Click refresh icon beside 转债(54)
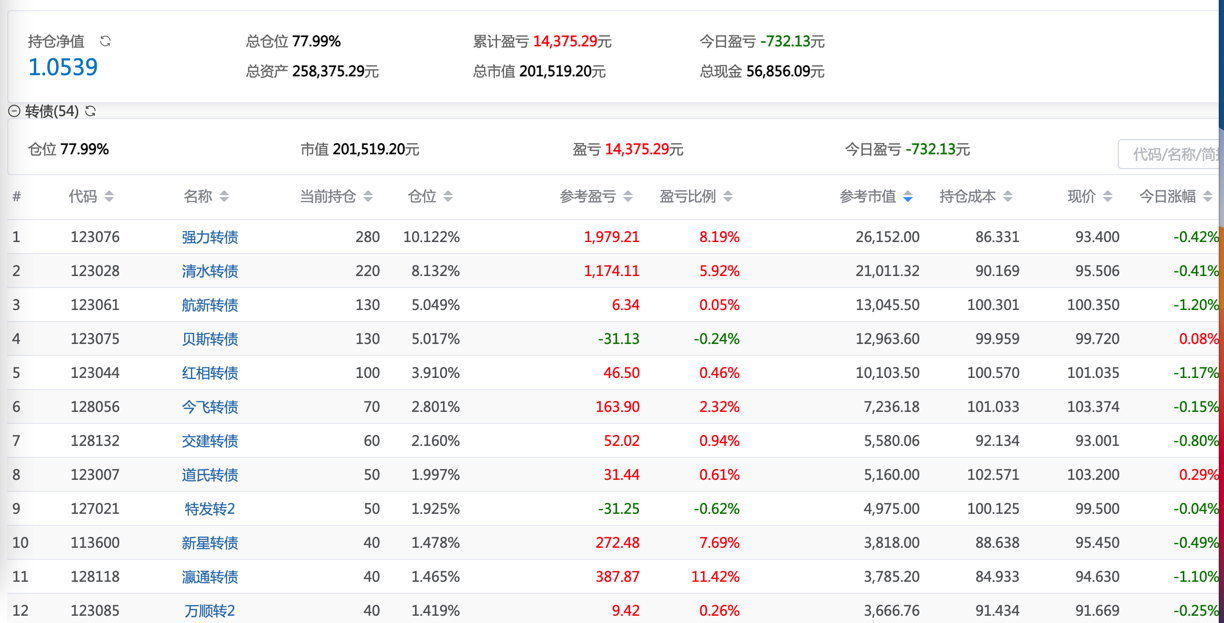The height and width of the screenshot is (623, 1224). click(x=91, y=111)
